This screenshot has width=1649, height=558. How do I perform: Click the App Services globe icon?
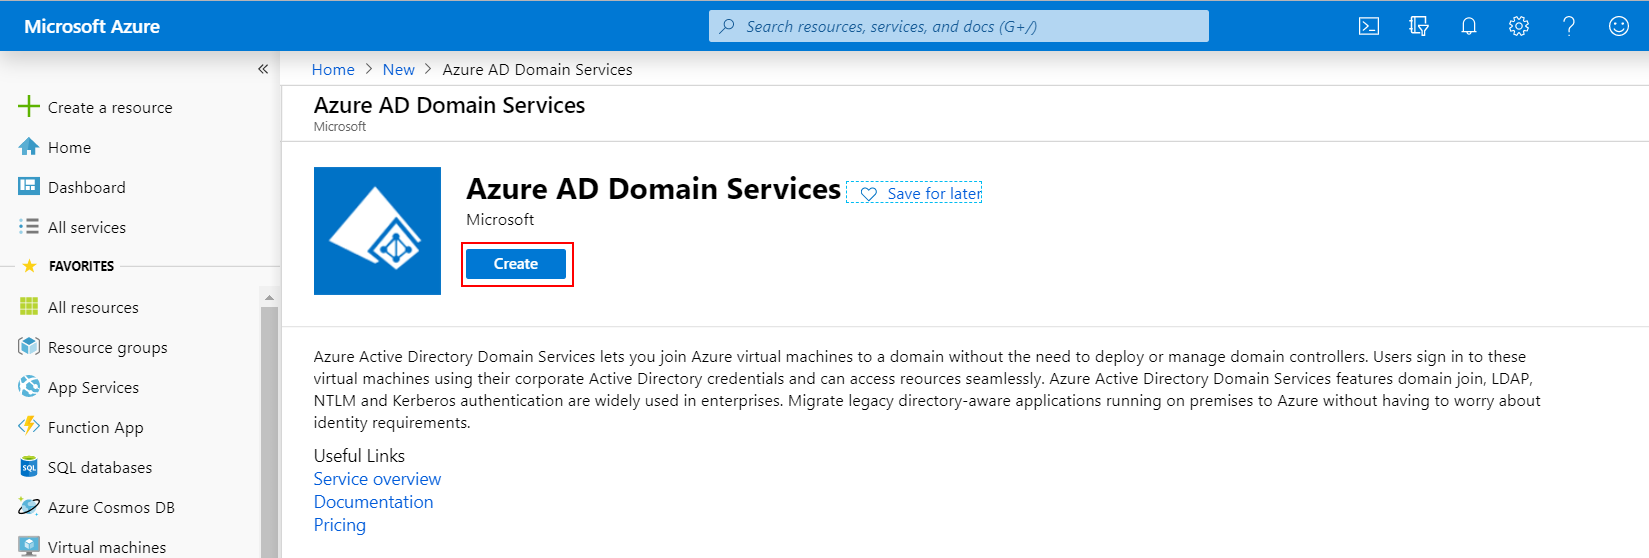pos(29,386)
